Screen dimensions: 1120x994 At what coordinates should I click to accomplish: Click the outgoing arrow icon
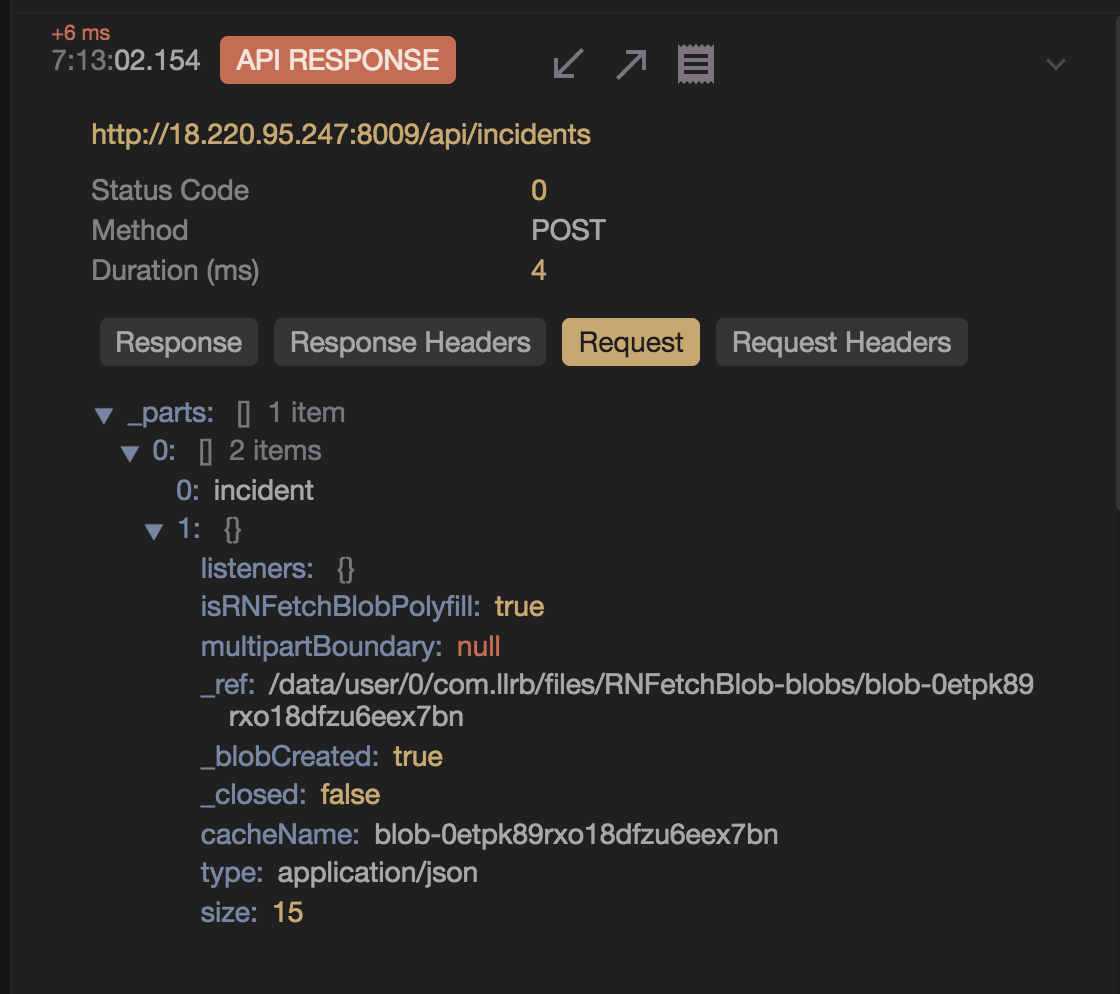point(631,64)
